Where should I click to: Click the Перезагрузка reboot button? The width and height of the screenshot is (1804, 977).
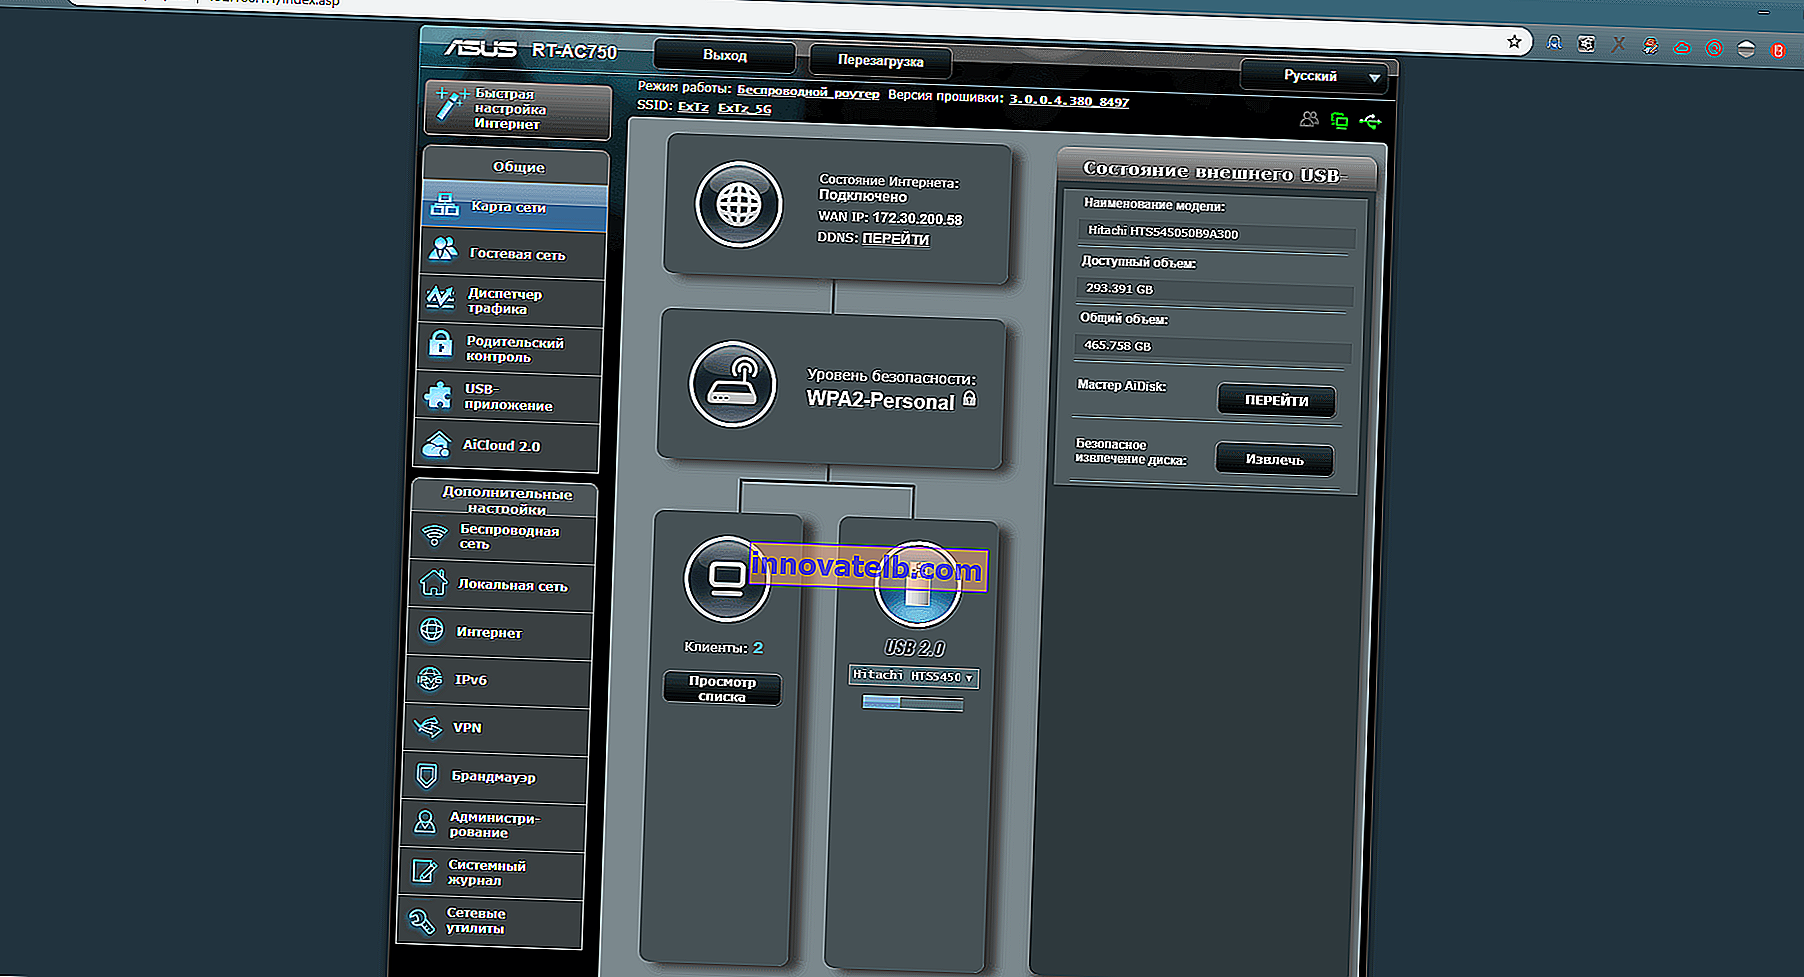(880, 60)
